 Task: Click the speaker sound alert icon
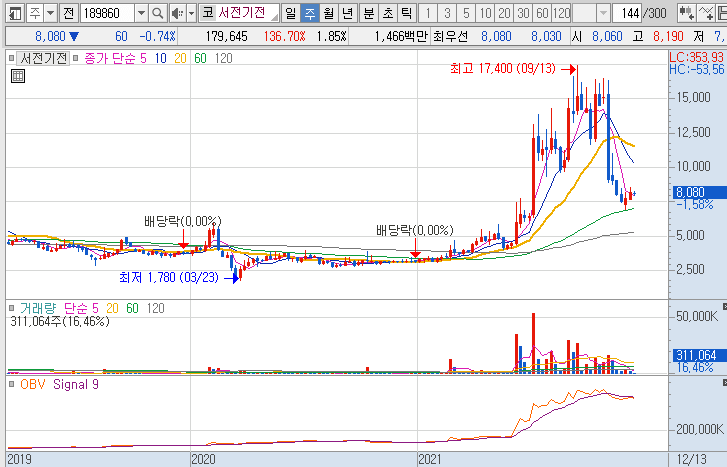pyautogui.click(x=177, y=13)
